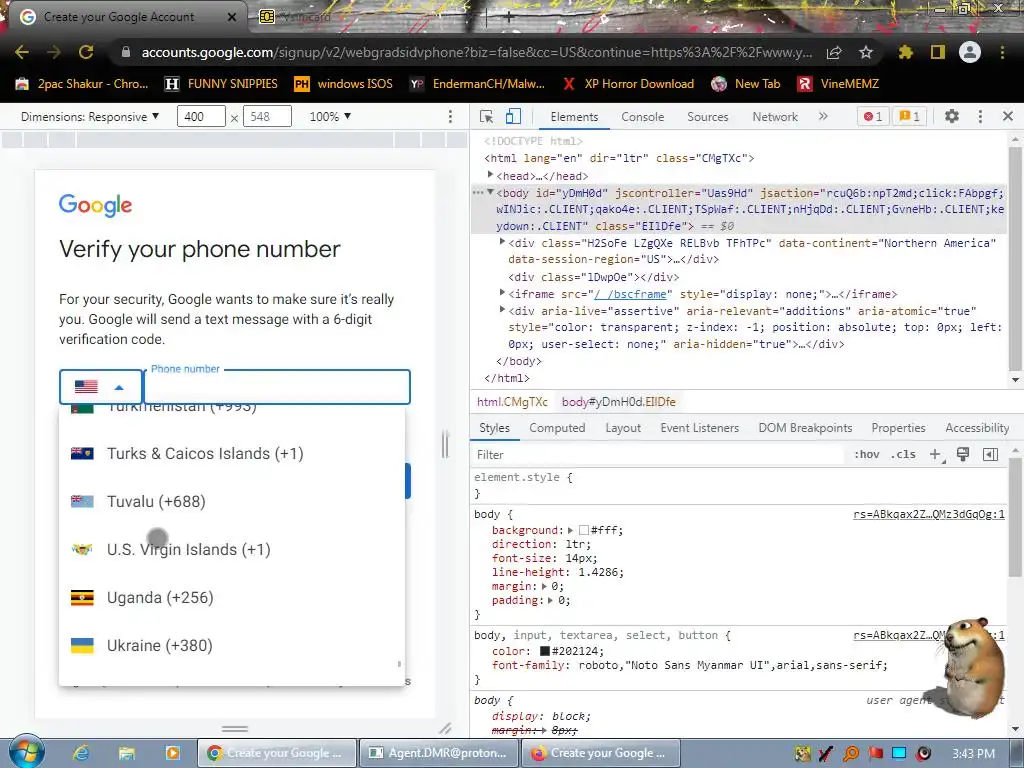Viewport: 1024px width, 768px height.
Task: Click the #202124 color swatch
Action: click(545, 651)
